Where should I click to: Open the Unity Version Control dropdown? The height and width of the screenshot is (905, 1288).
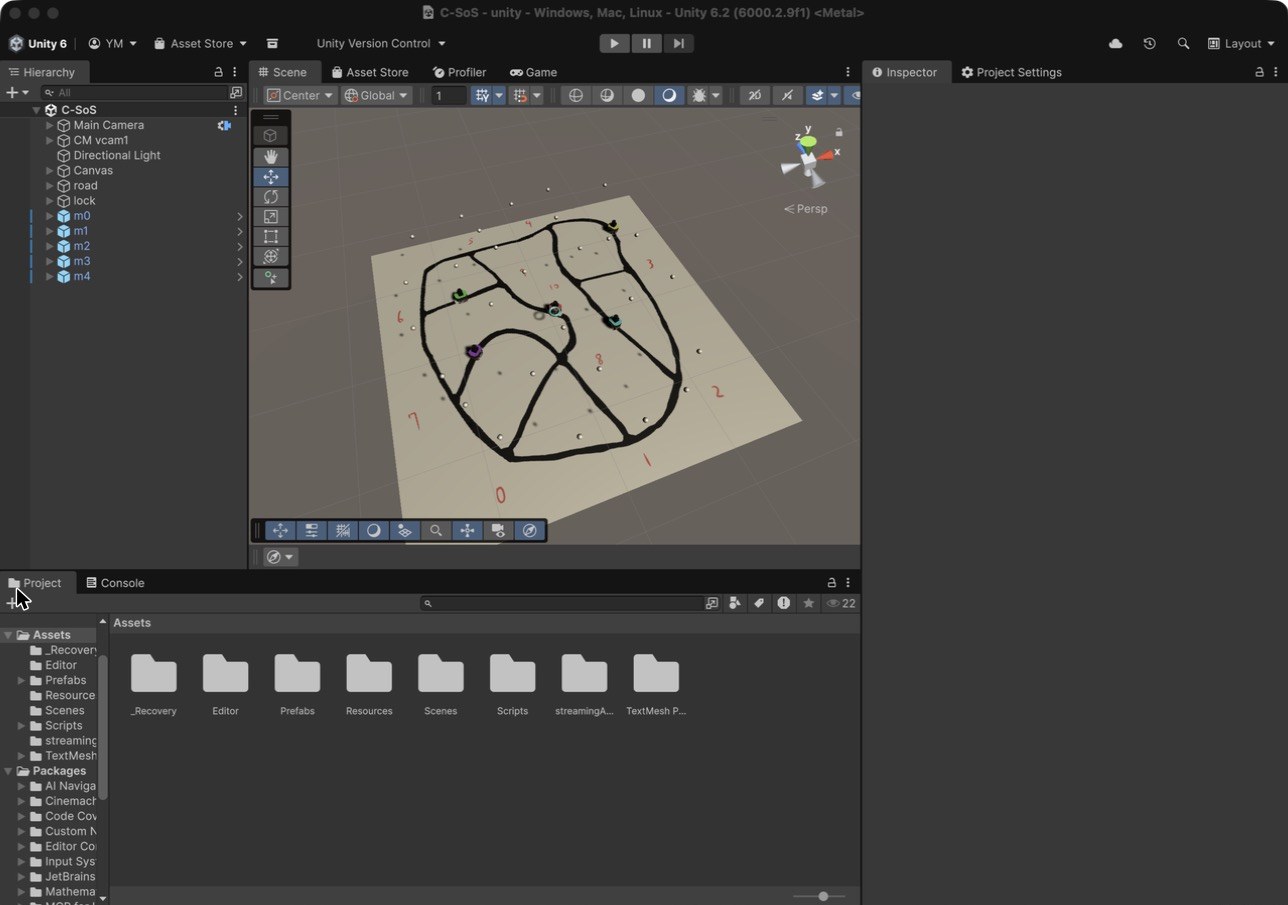point(381,44)
